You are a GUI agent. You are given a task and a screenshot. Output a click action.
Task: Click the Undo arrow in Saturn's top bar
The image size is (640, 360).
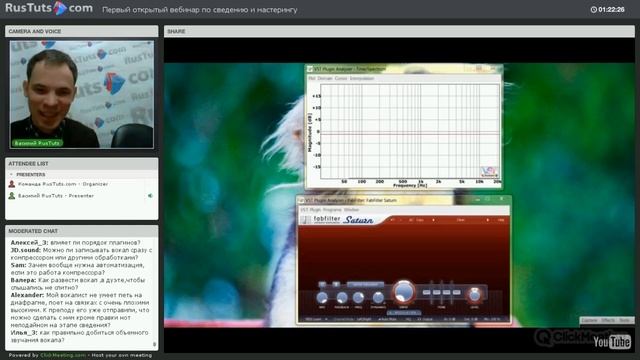pyautogui.click(x=392, y=220)
